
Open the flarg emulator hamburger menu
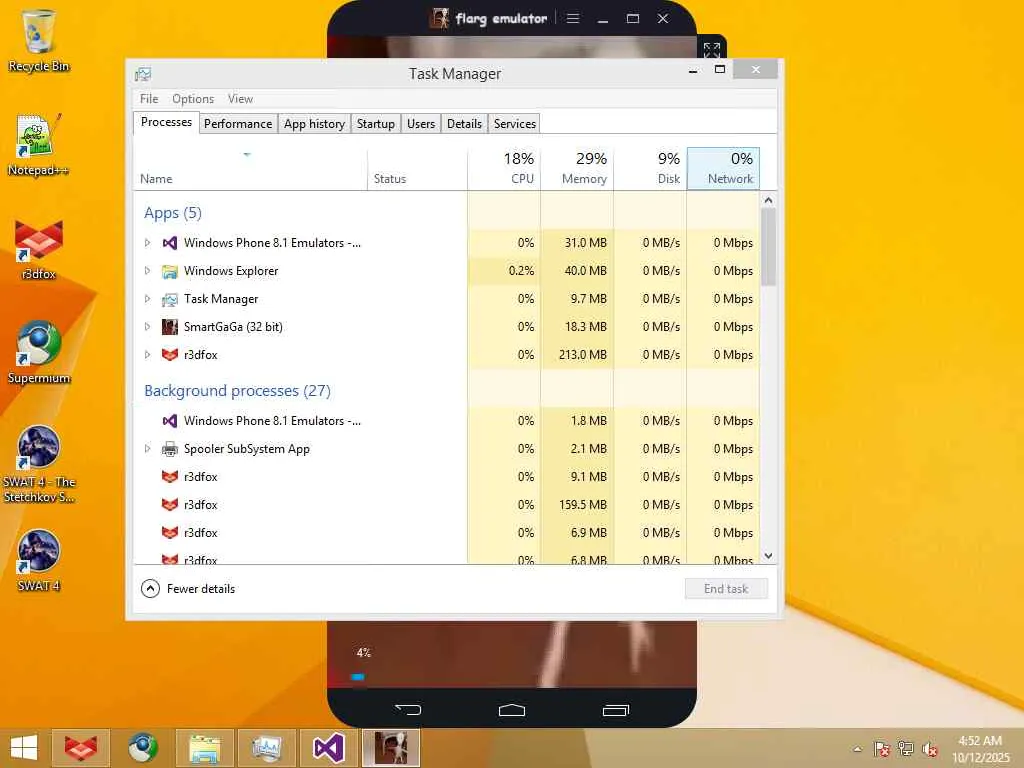[x=573, y=18]
